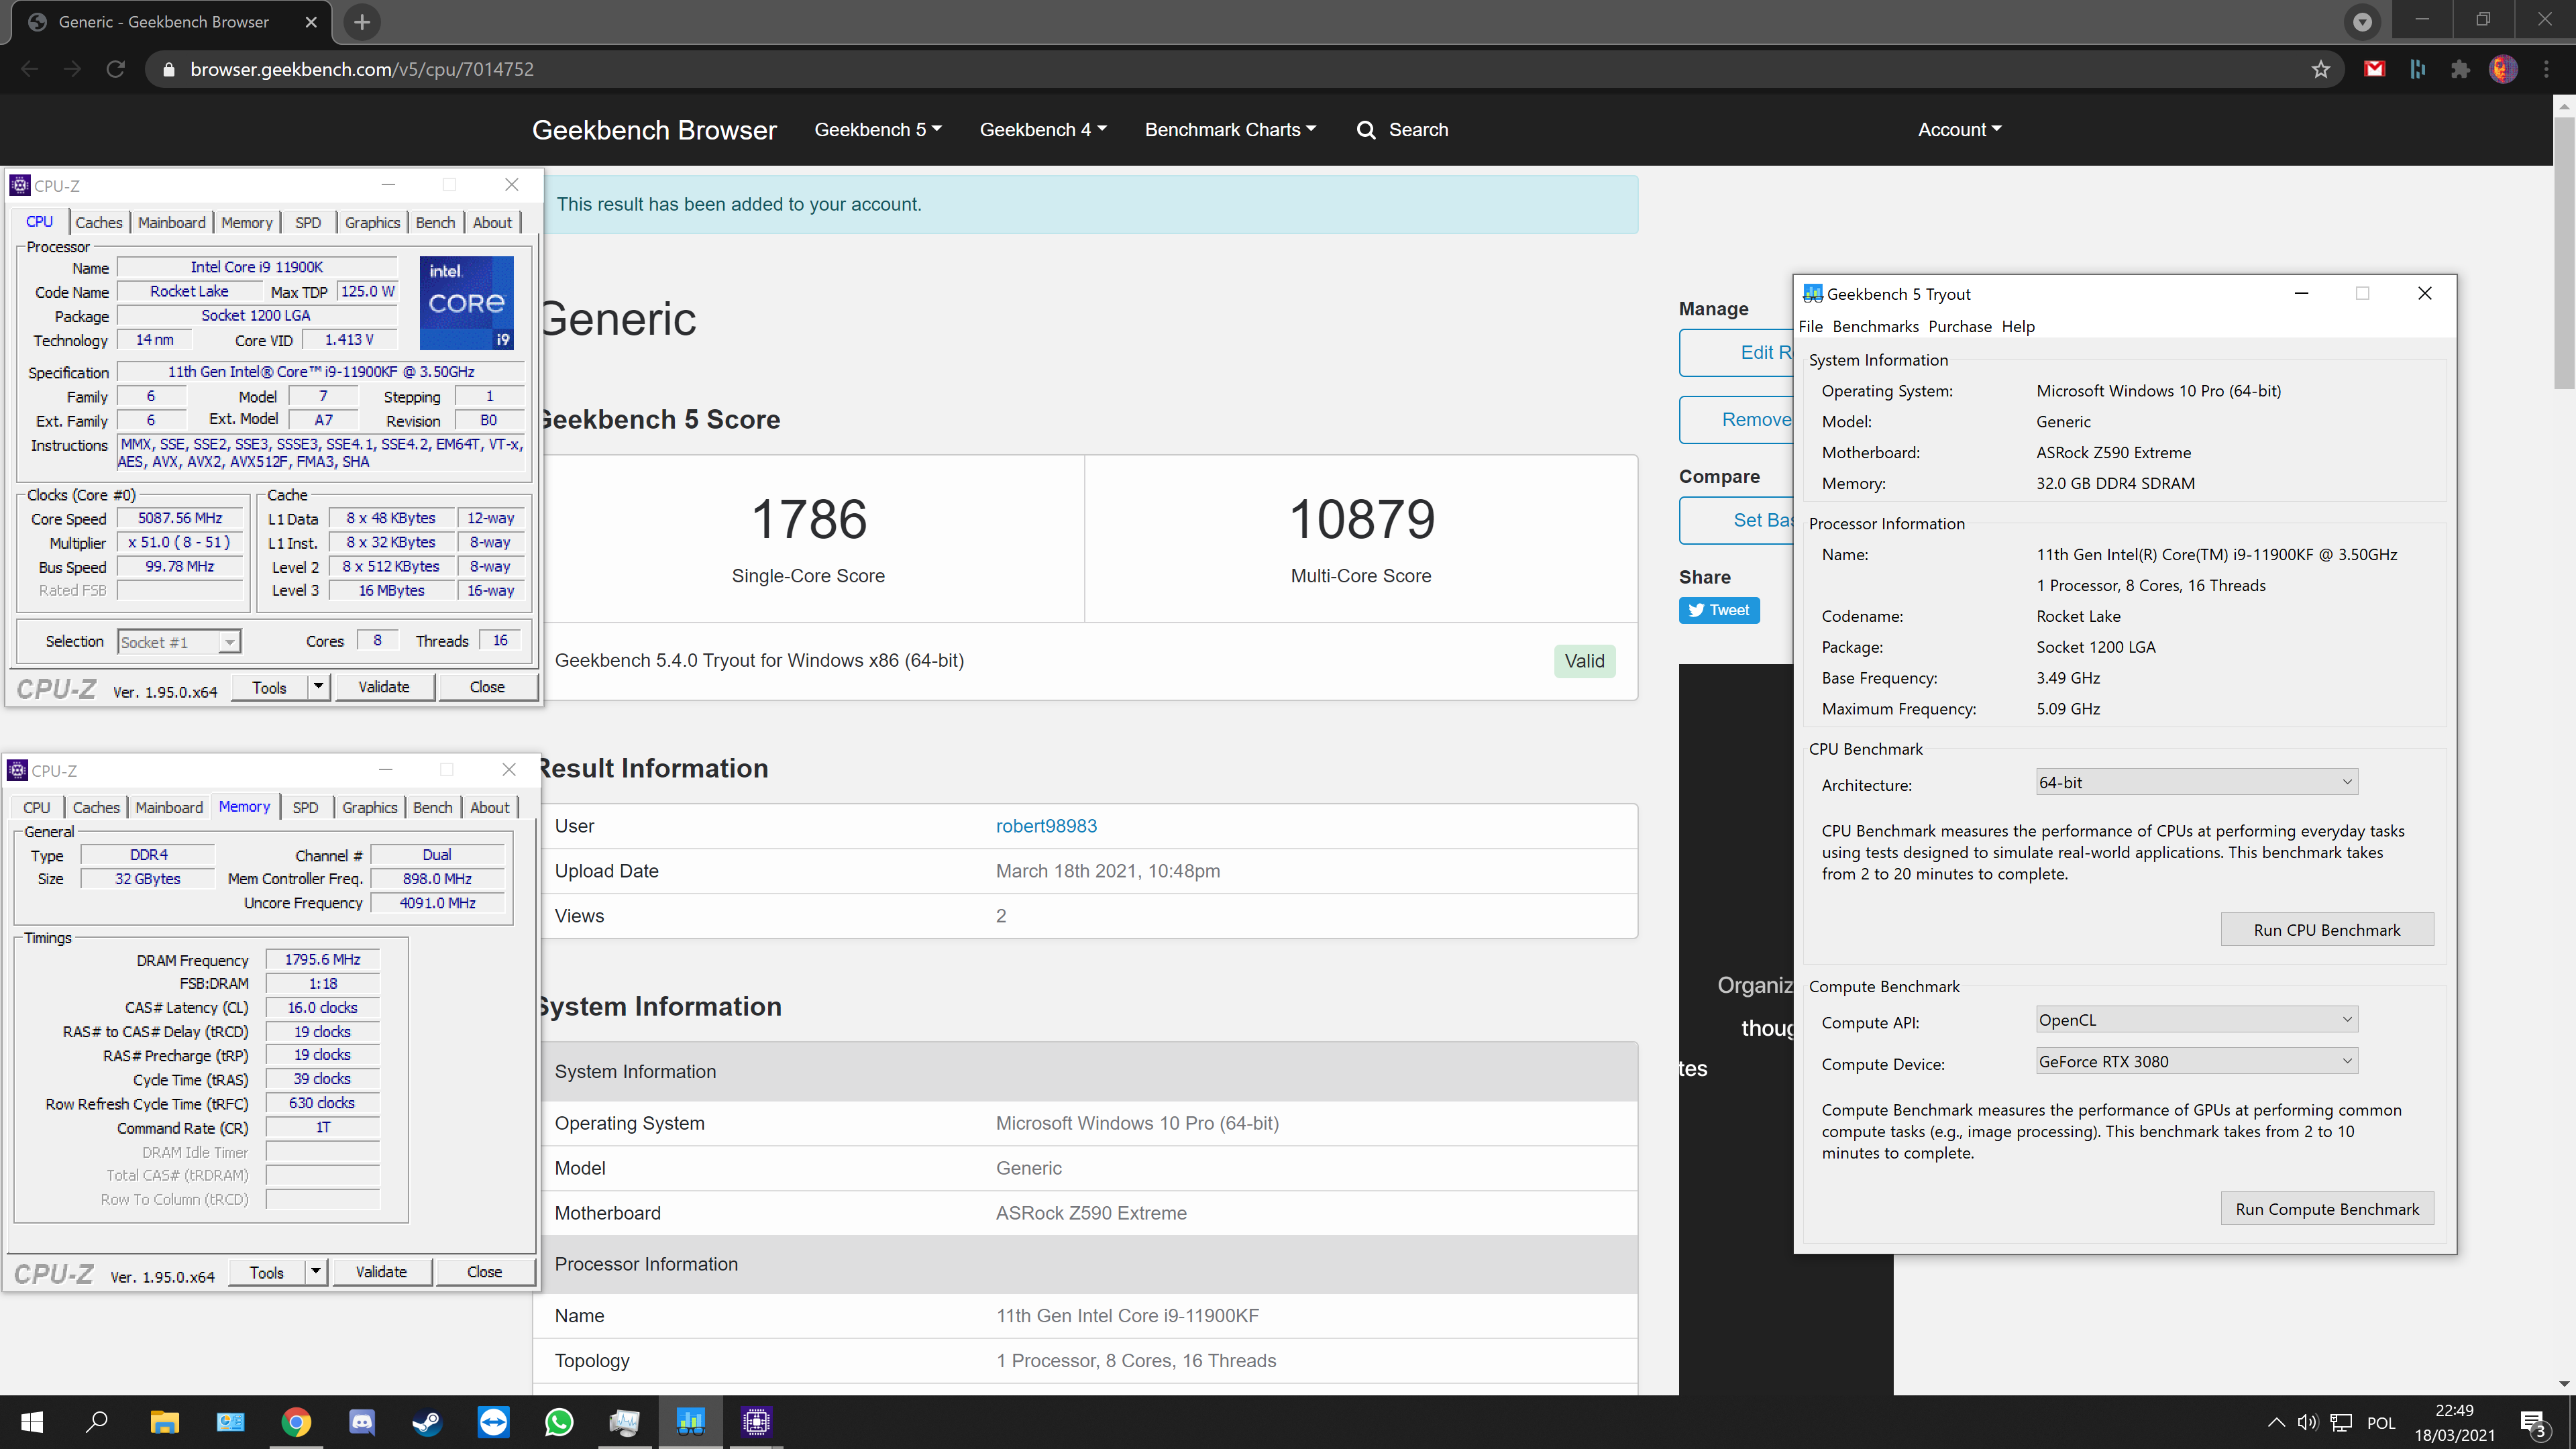Click the Geekbench Browser logo link
This screenshot has width=2576, height=1449.
point(654,130)
